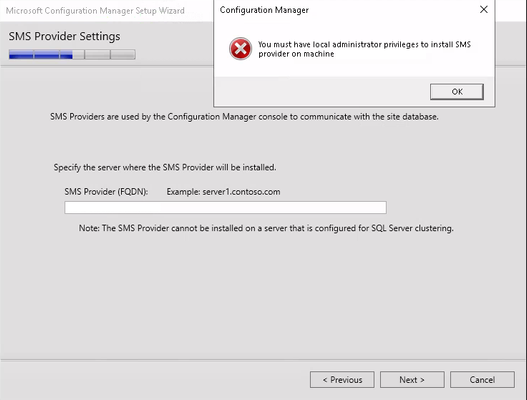527x400 pixels.
Task: Close the Configuration Manager error dialog
Action: click(484, 9)
